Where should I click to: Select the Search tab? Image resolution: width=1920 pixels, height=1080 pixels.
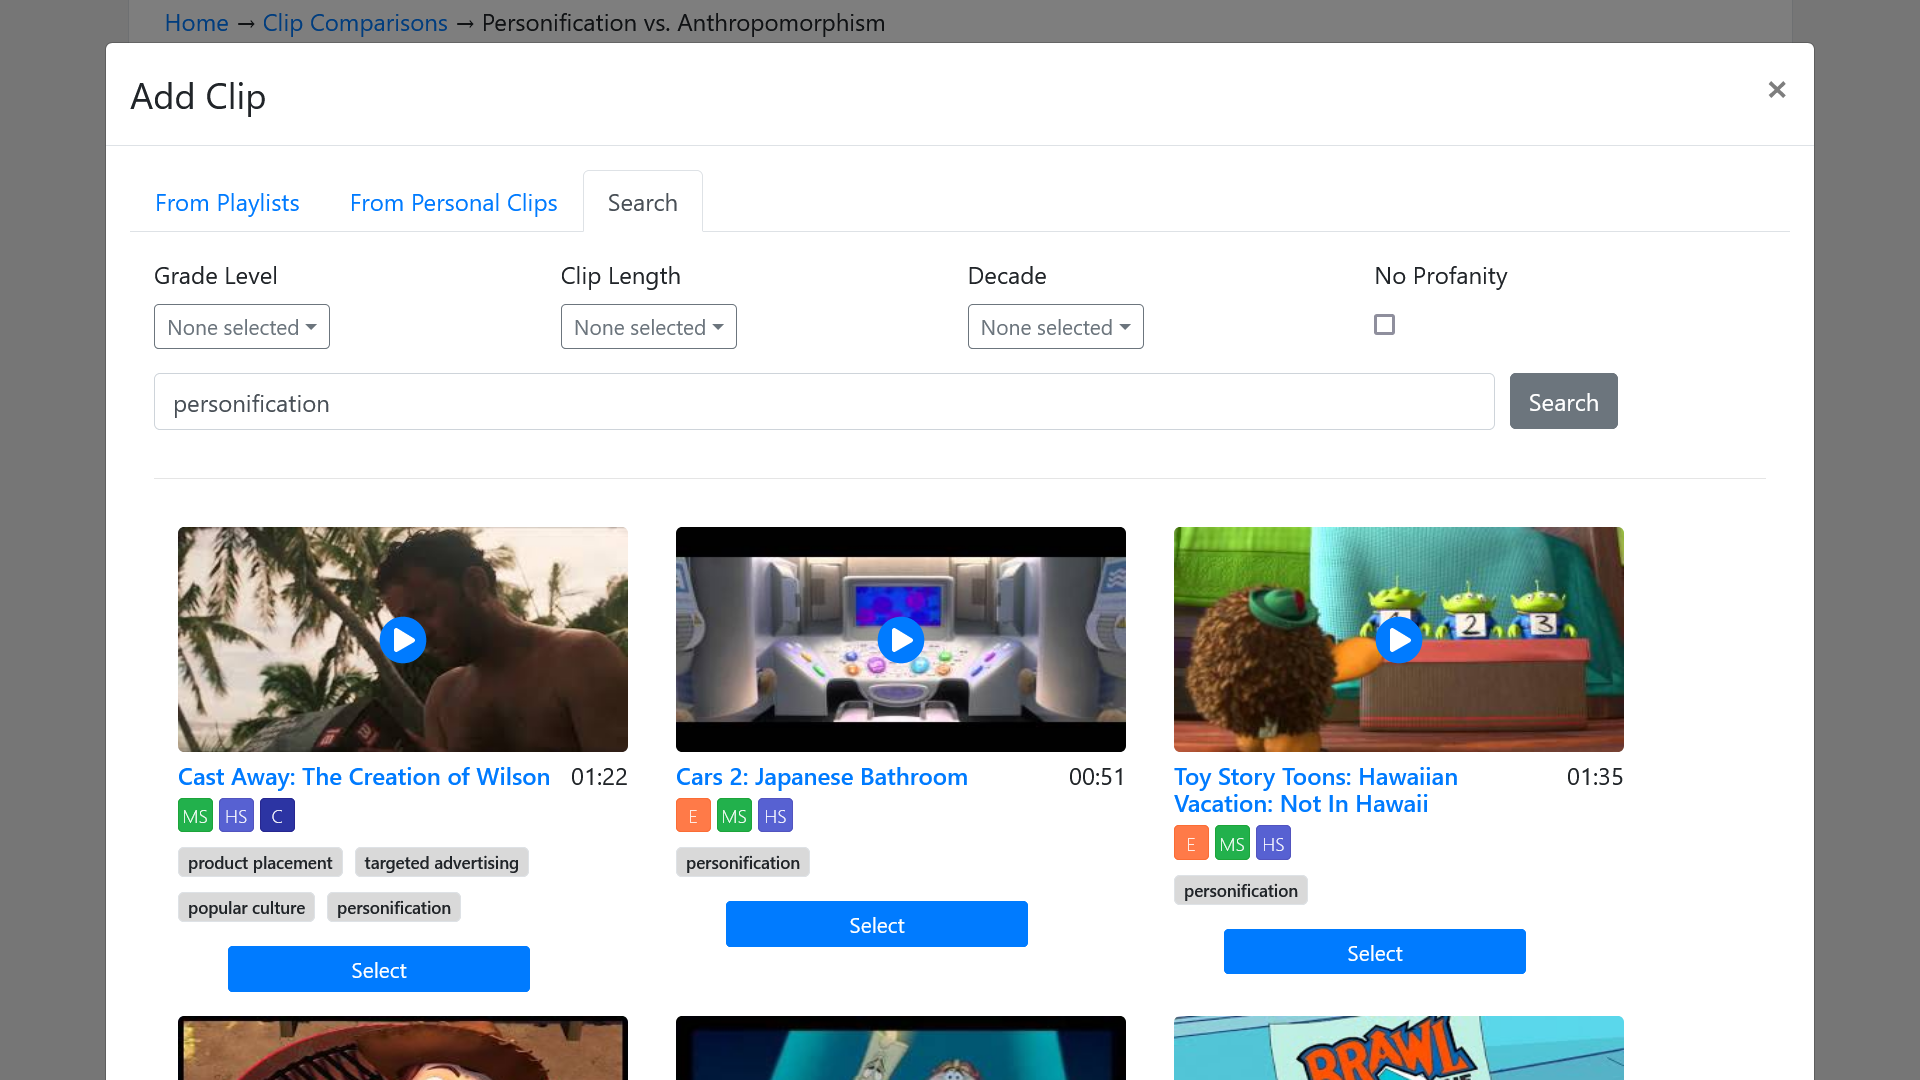pyautogui.click(x=643, y=202)
